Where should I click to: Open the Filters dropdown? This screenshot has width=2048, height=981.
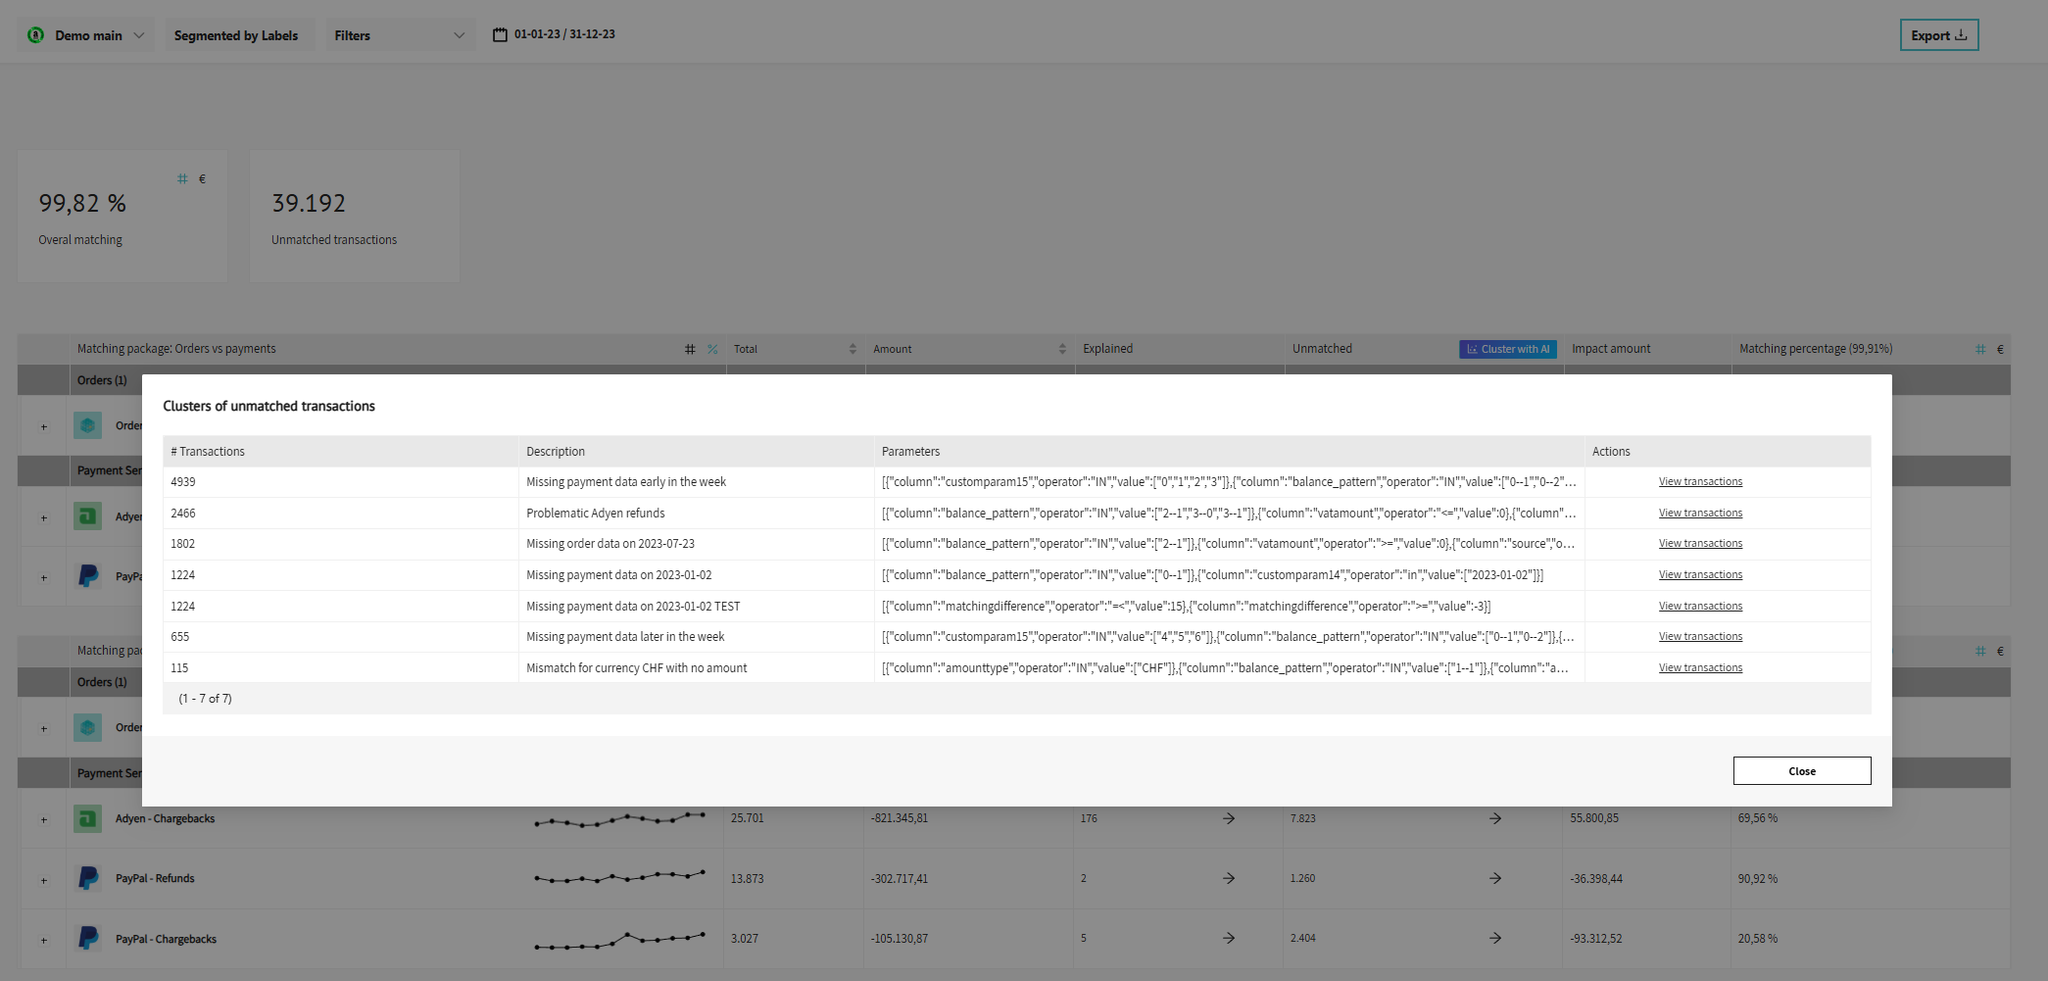(399, 35)
